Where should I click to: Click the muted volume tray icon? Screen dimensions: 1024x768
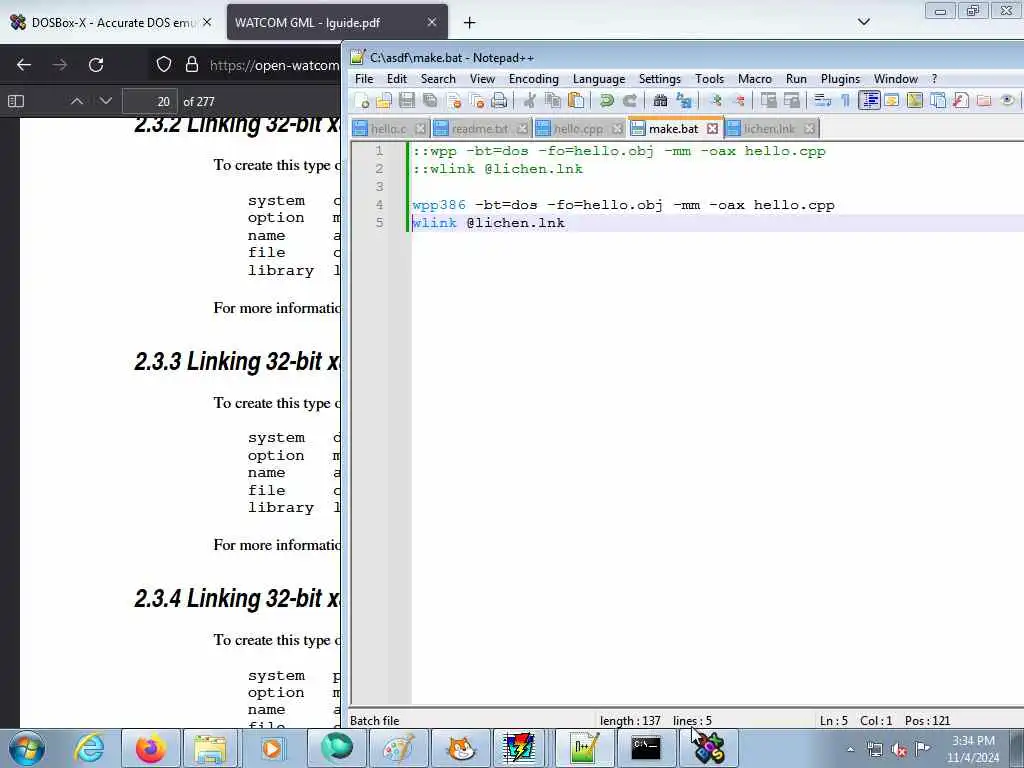[899, 749]
